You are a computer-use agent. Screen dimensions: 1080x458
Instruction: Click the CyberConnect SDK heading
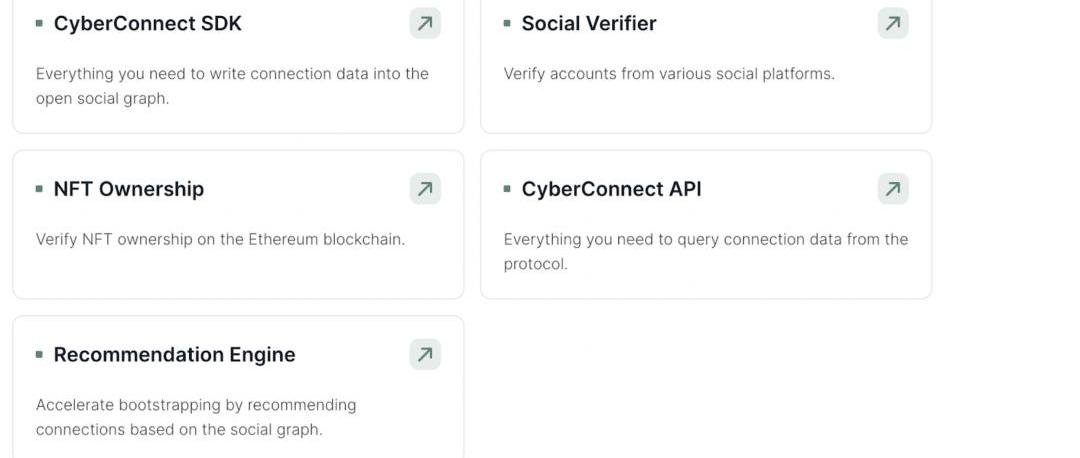[147, 23]
